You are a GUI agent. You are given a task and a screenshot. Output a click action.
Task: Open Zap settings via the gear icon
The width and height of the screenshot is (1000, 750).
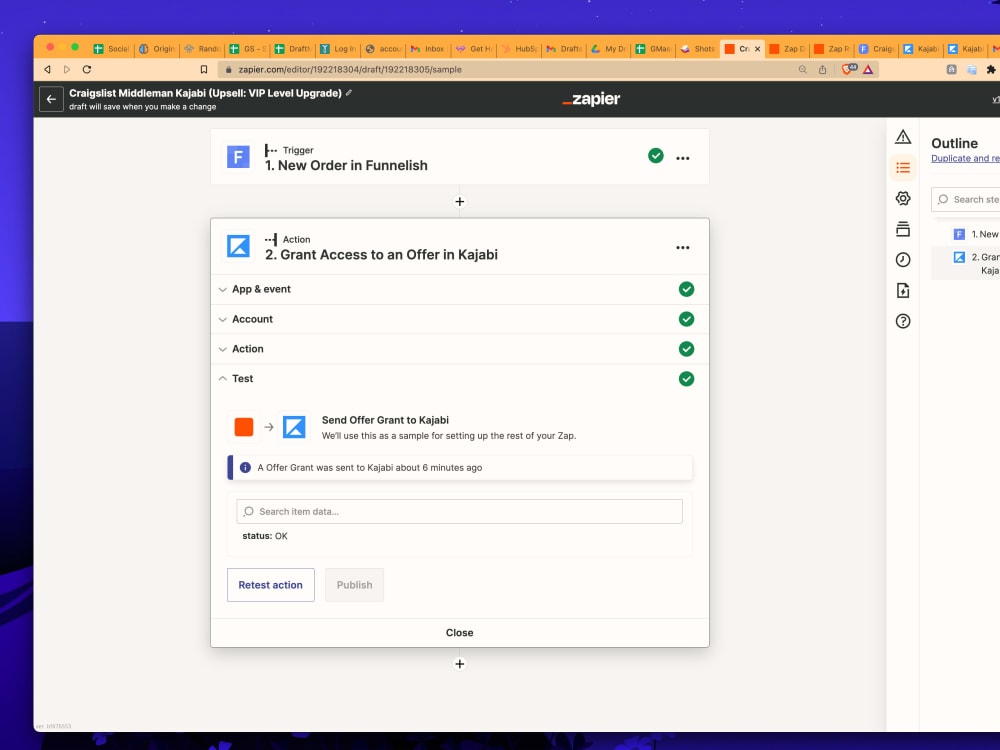tap(903, 199)
